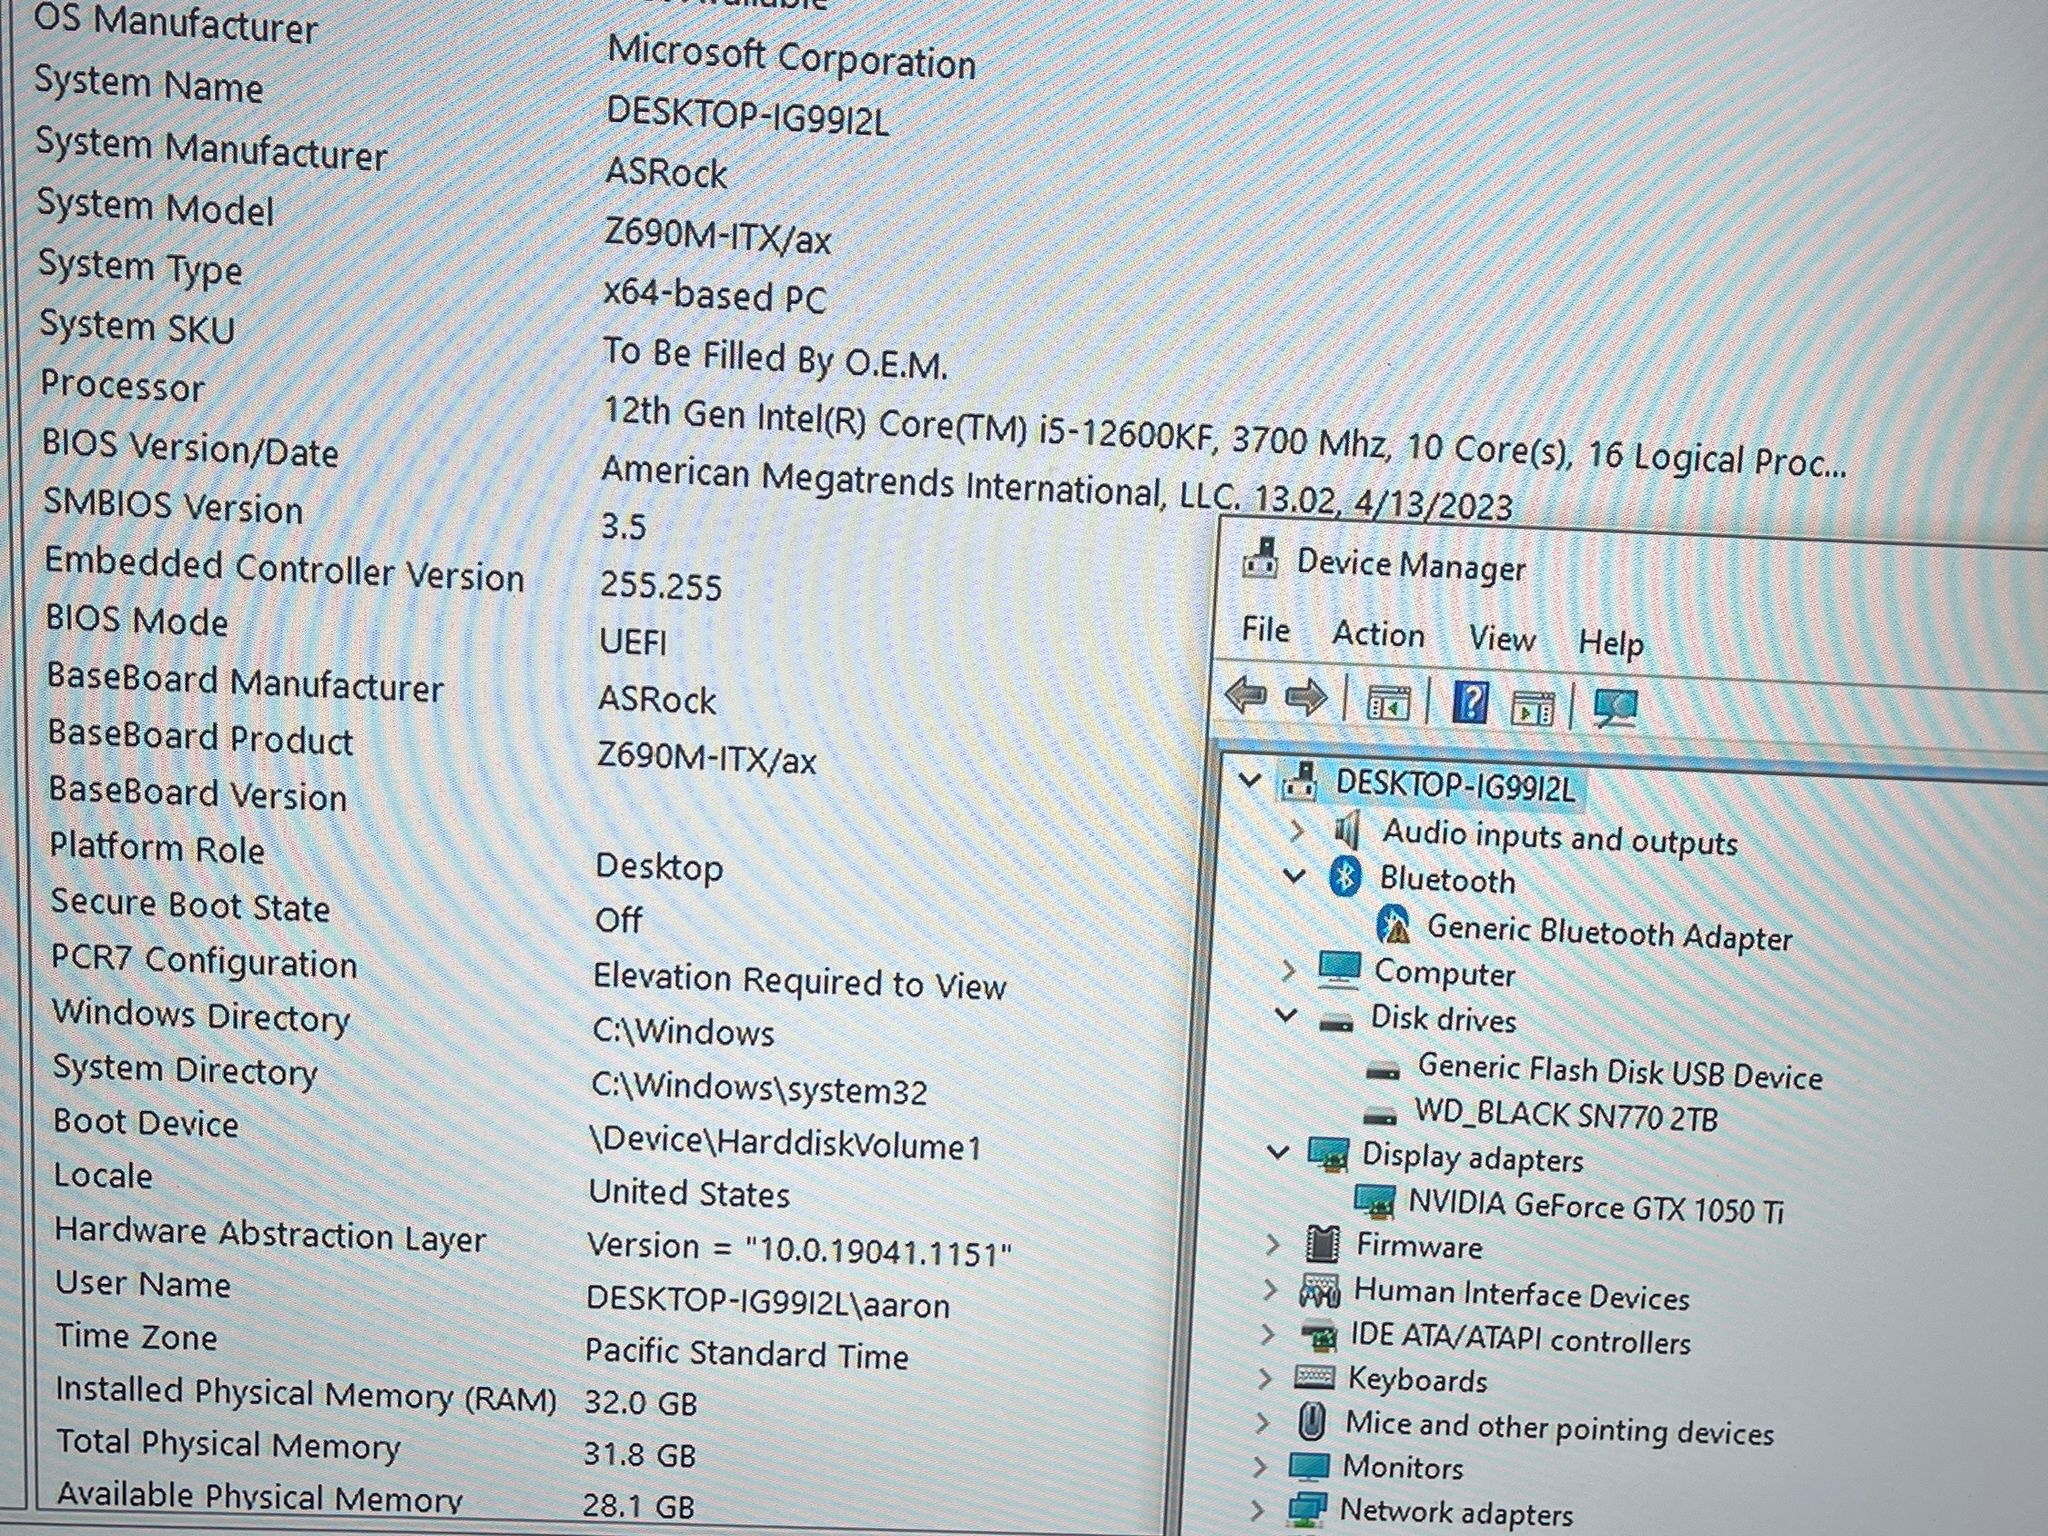The width and height of the screenshot is (2048, 1536).
Task: Click the Human Interface Devices icon
Action: [1318, 1291]
